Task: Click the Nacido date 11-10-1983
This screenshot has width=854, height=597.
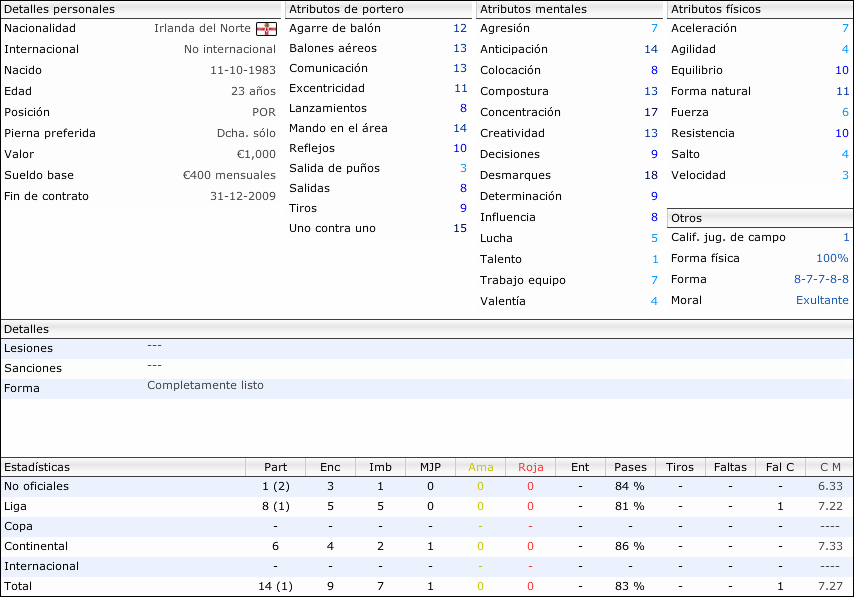Action: coord(243,70)
